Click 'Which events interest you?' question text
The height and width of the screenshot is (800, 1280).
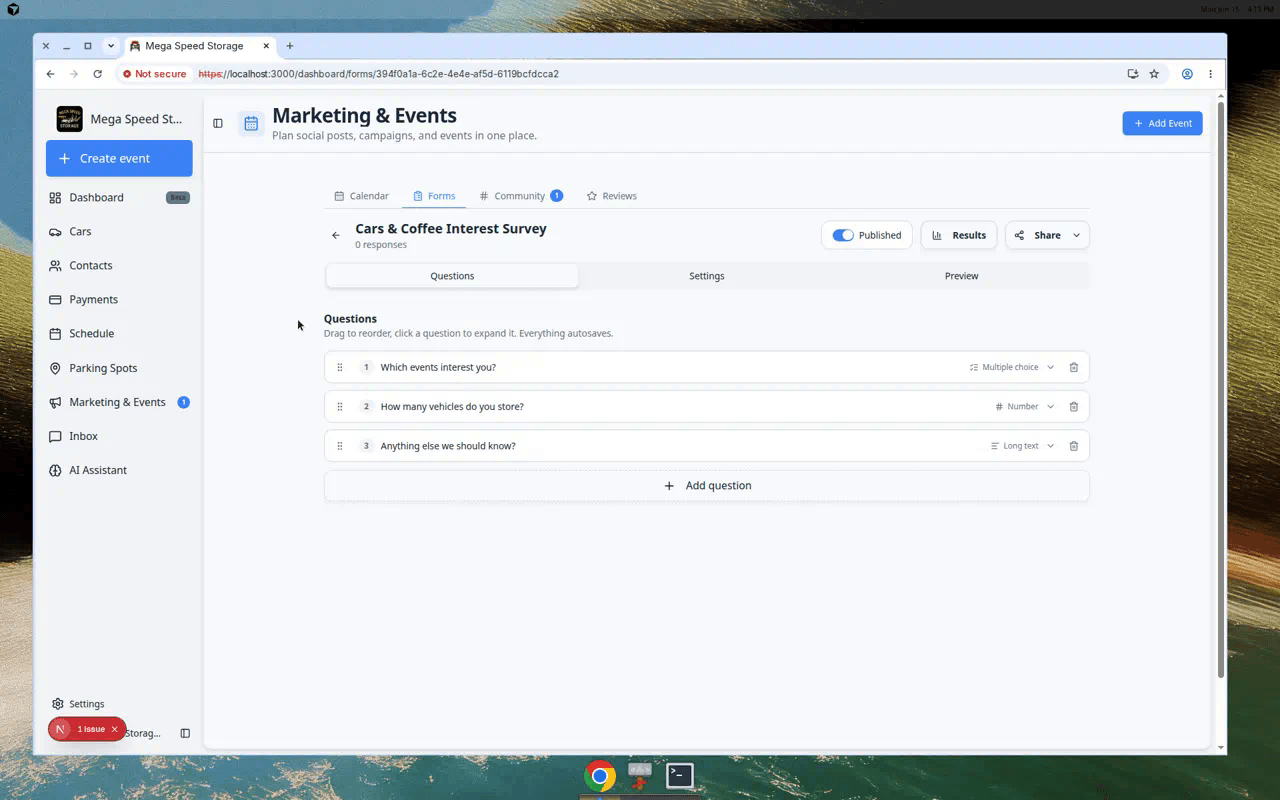click(438, 367)
